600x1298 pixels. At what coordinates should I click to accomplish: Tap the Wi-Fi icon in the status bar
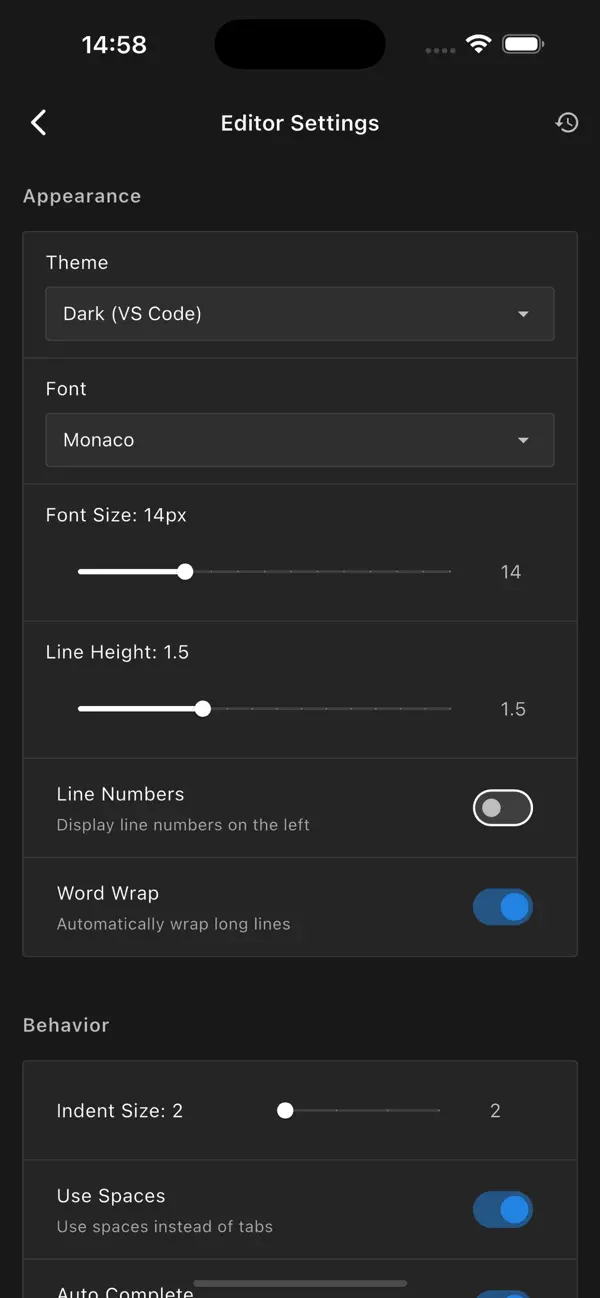[x=478, y=43]
